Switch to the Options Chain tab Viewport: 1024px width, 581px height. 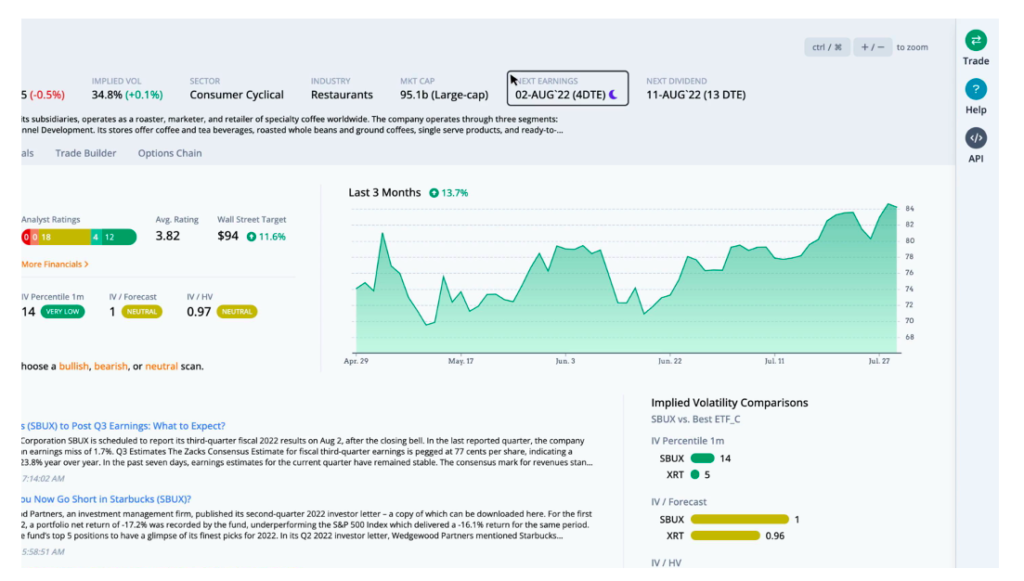click(x=170, y=153)
